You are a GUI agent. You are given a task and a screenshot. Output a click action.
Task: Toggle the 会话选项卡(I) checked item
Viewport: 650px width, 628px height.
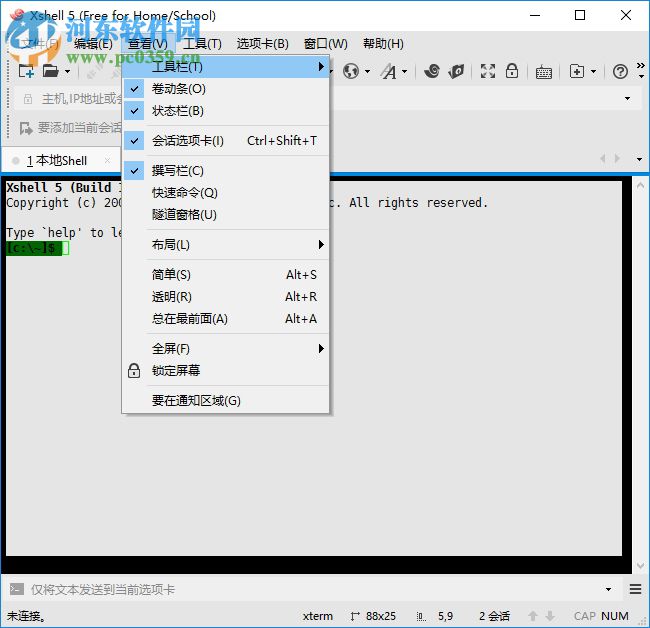(226, 141)
